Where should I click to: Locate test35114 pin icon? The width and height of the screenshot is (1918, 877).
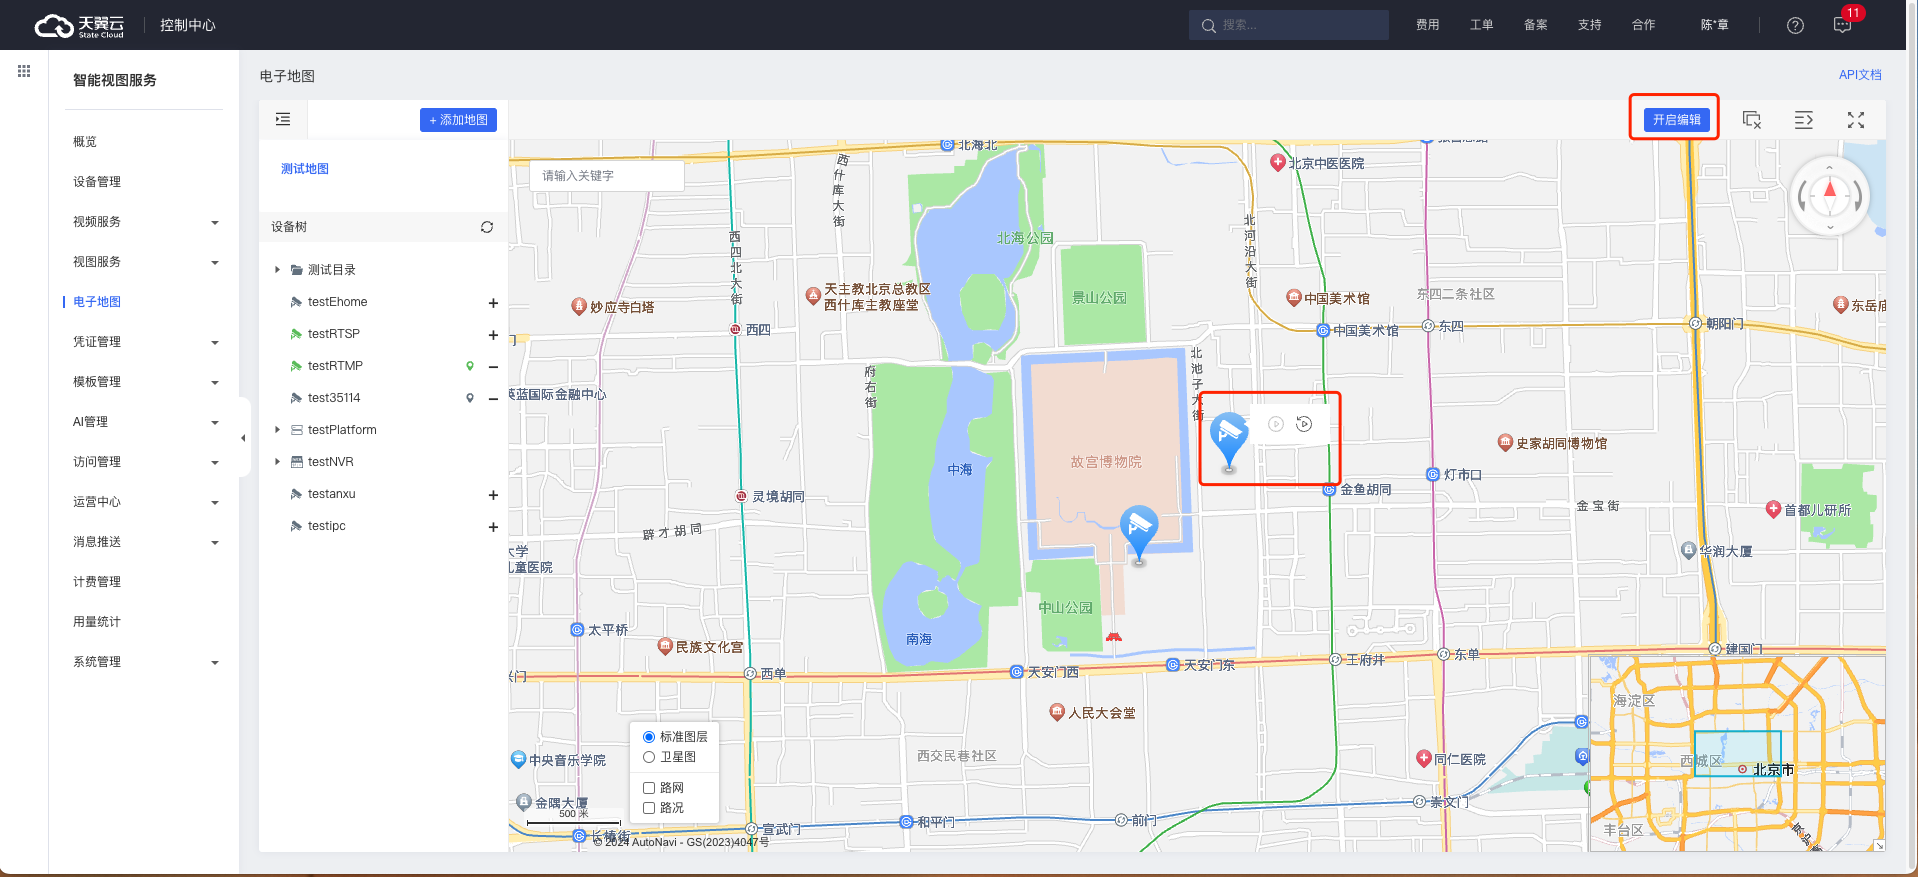[470, 398]
